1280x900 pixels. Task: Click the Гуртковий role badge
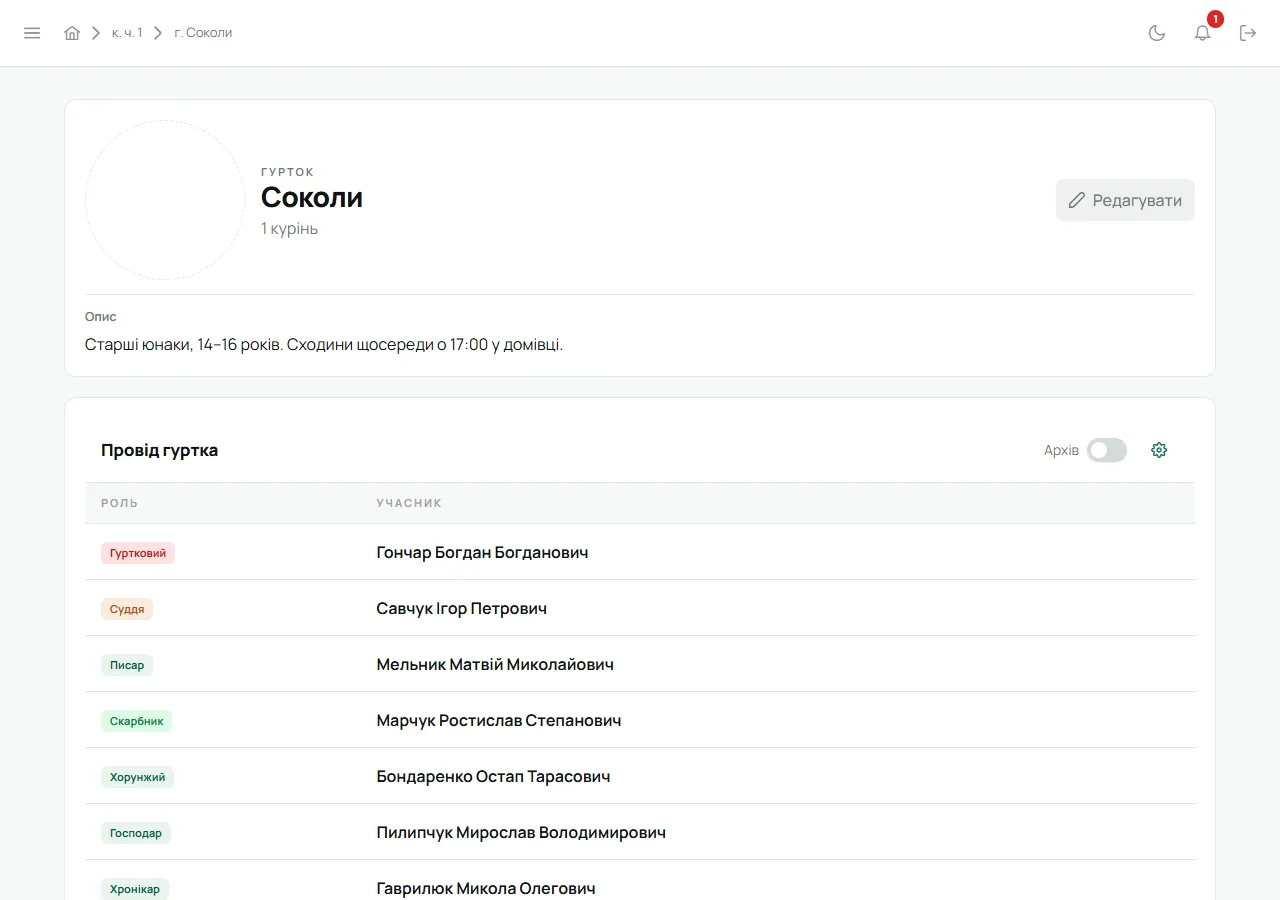point(138,553)
